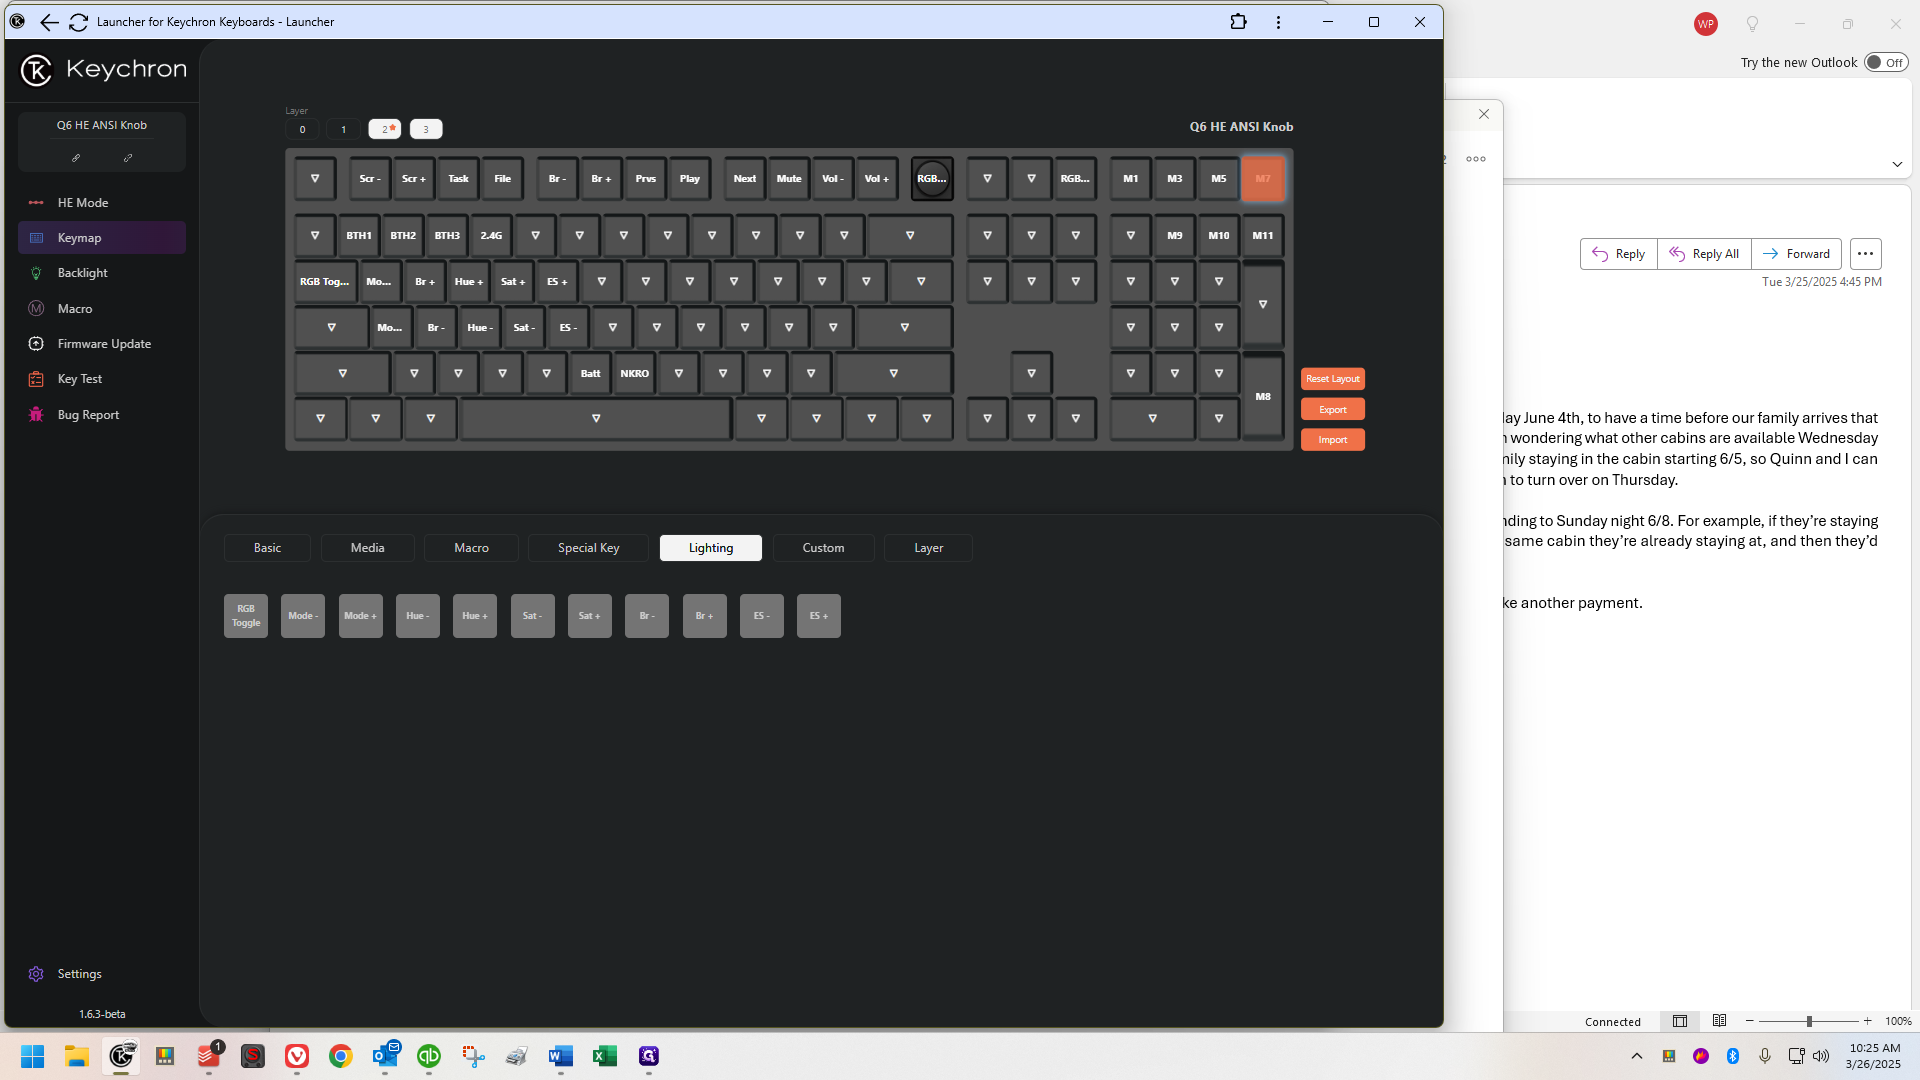Close the Outlook side pane with X
The height and width of the screenshot is (1080, 1920).
1484,114
